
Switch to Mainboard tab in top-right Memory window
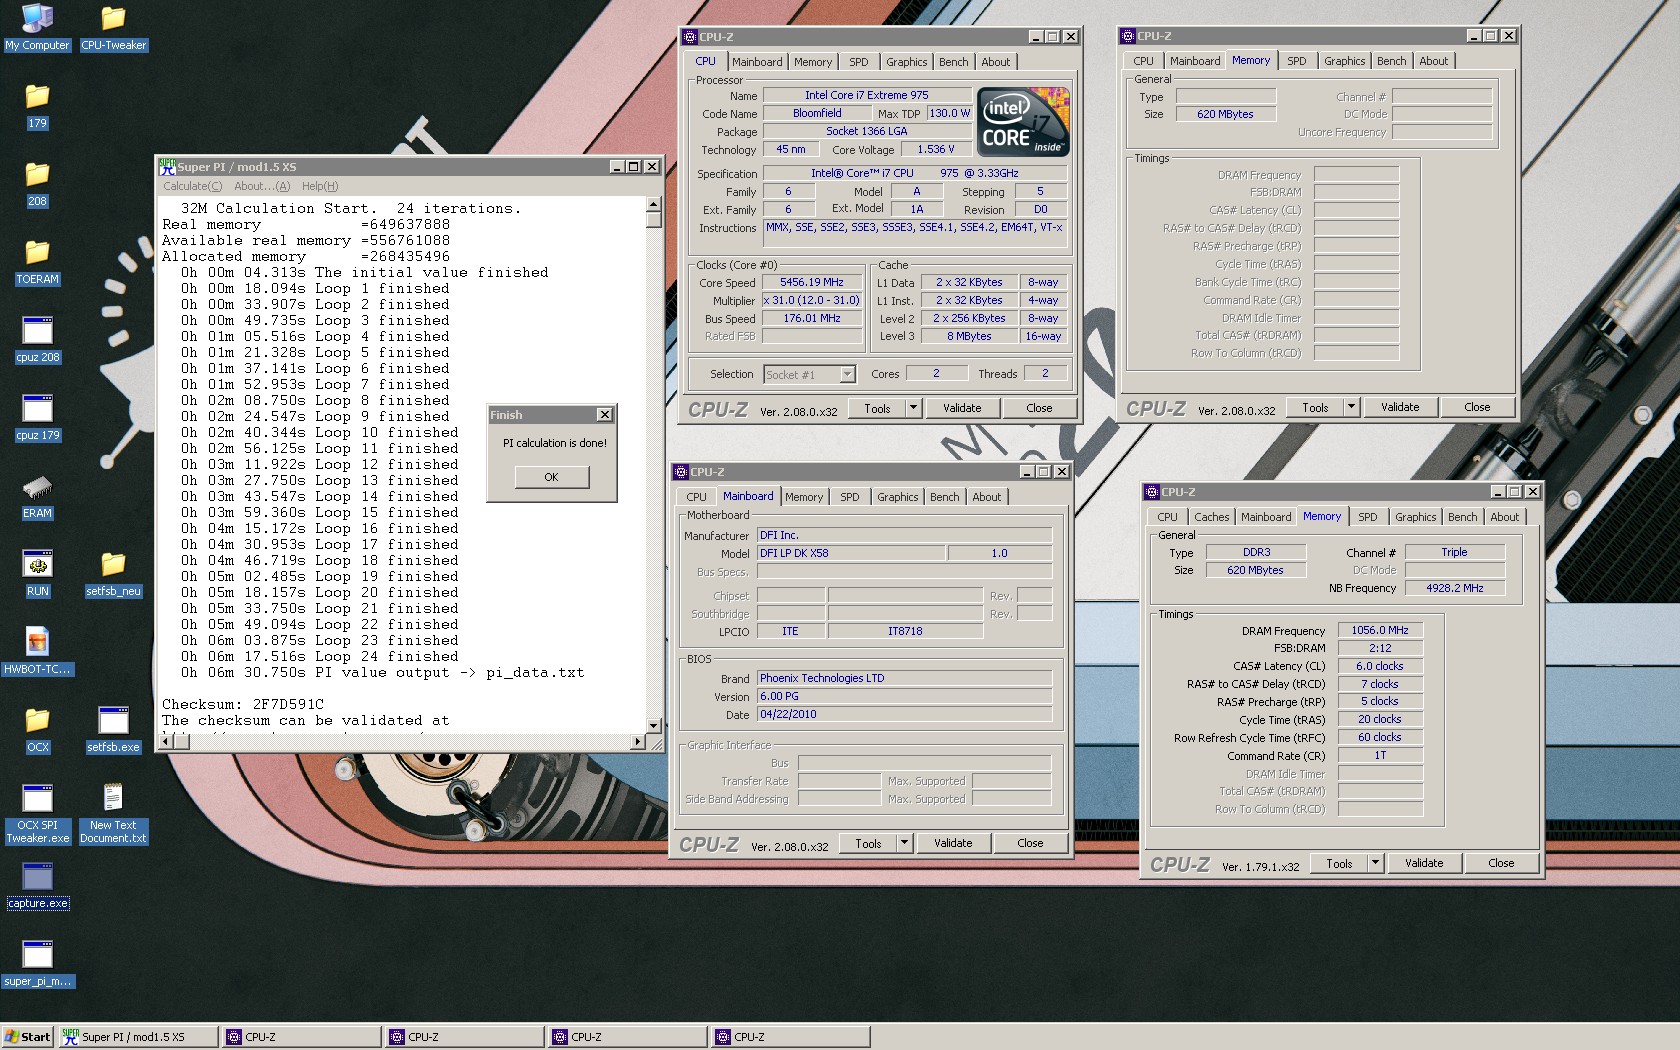1195,61
